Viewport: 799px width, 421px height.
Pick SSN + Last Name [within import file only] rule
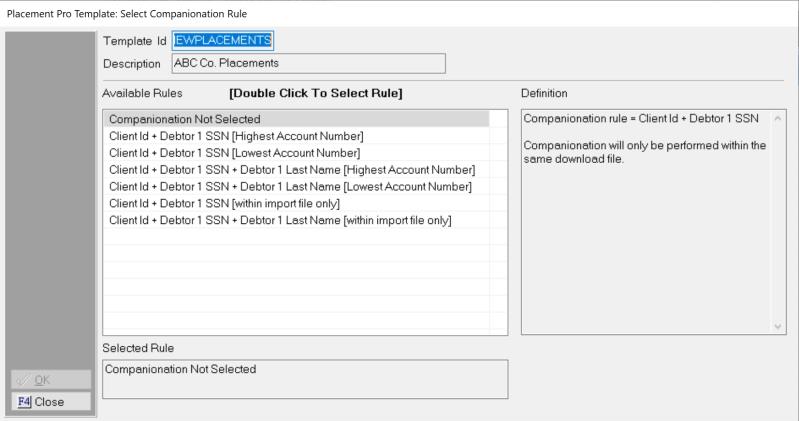coord(281,220)
